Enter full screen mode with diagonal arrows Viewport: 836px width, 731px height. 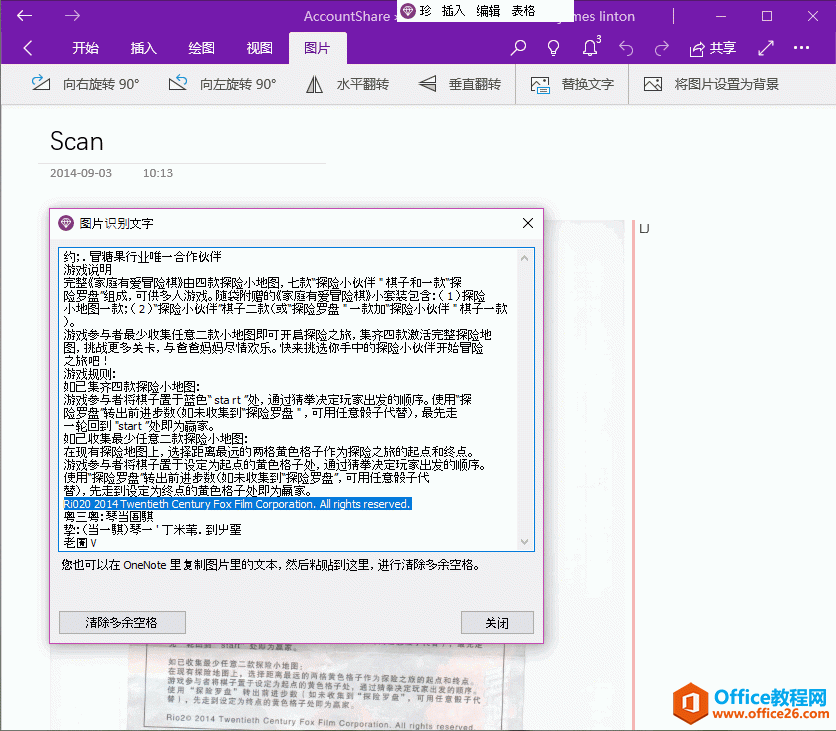[766, 48]
